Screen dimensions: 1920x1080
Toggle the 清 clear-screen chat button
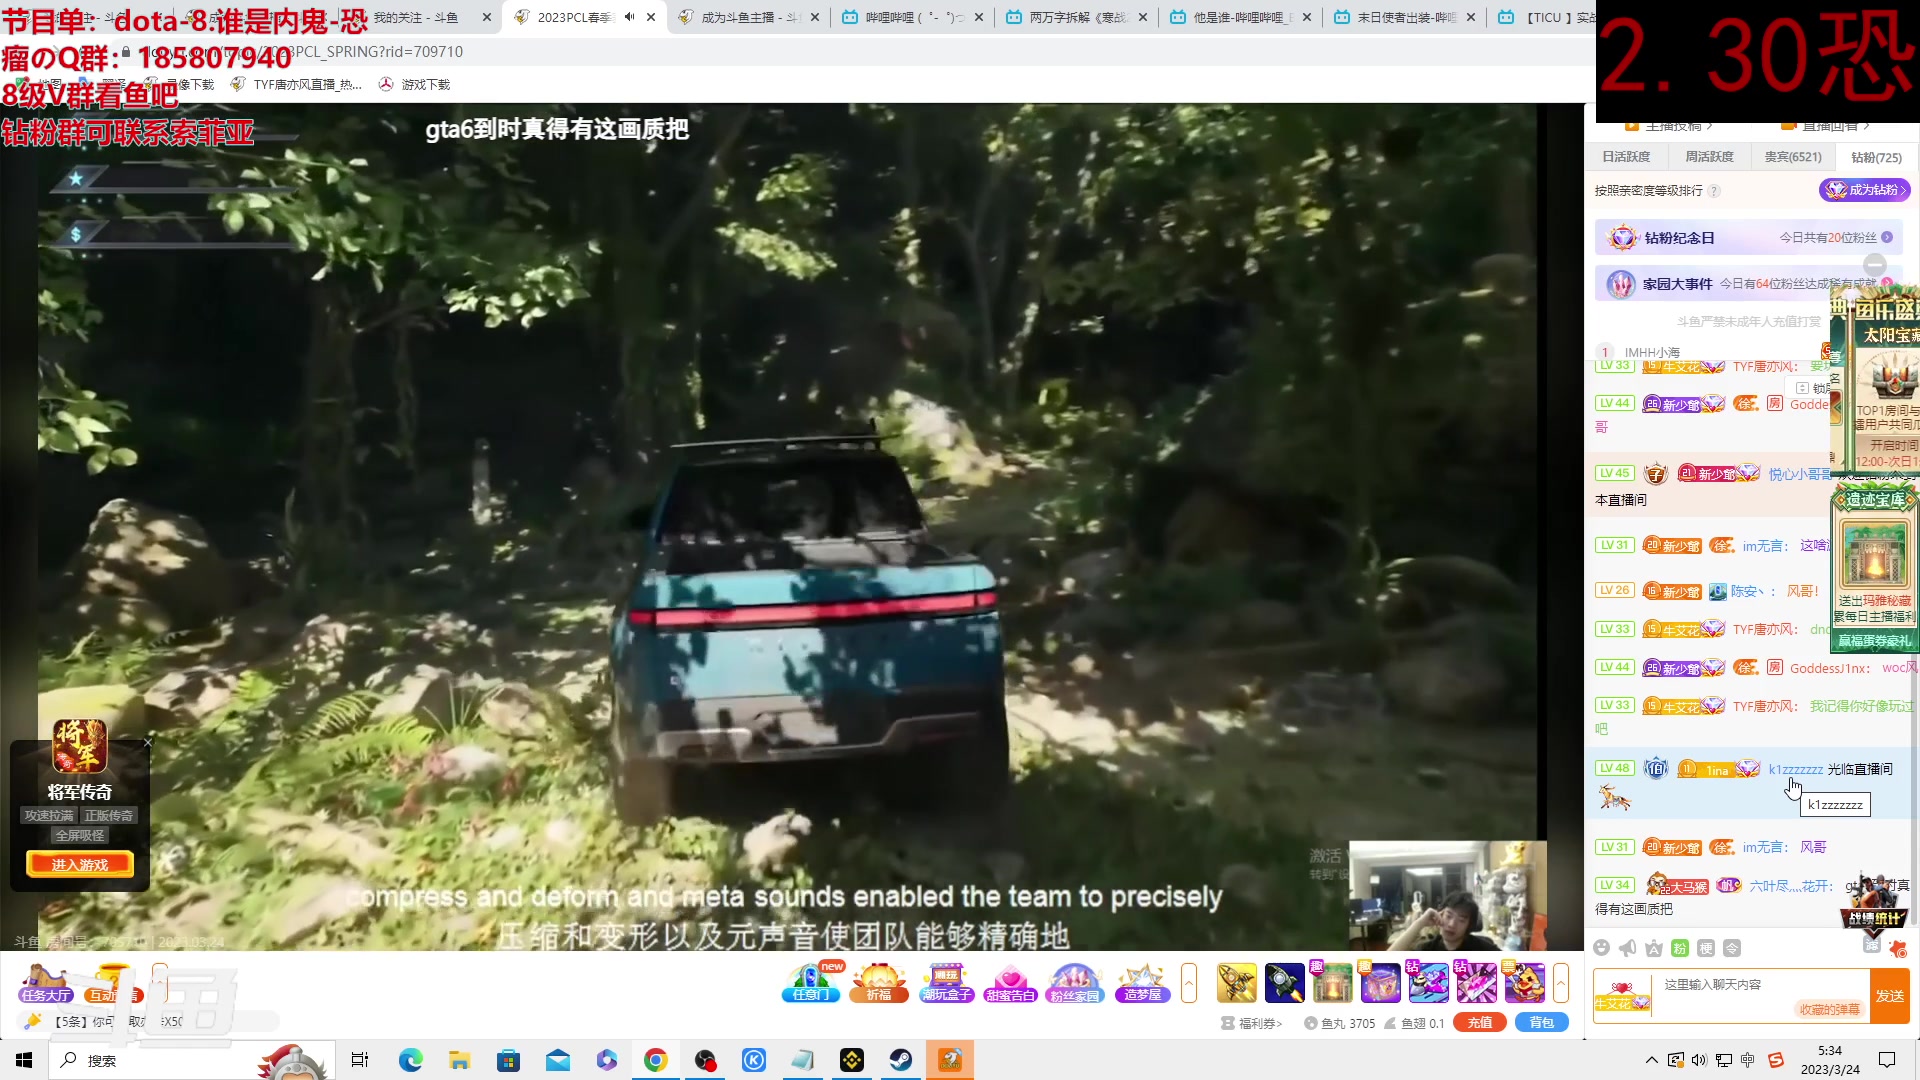pos(1872,945)
